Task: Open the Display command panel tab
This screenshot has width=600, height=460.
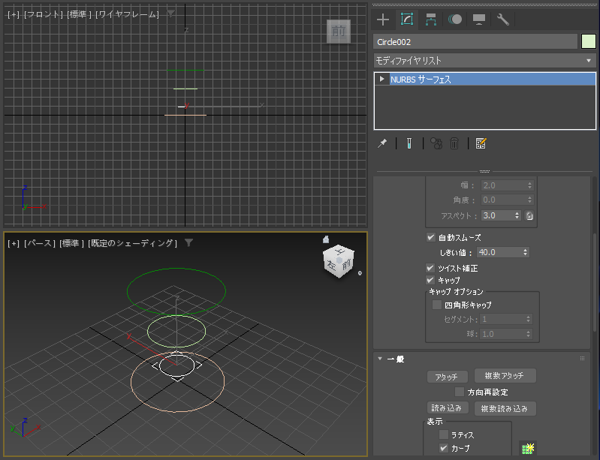Action: pos(479,20)
